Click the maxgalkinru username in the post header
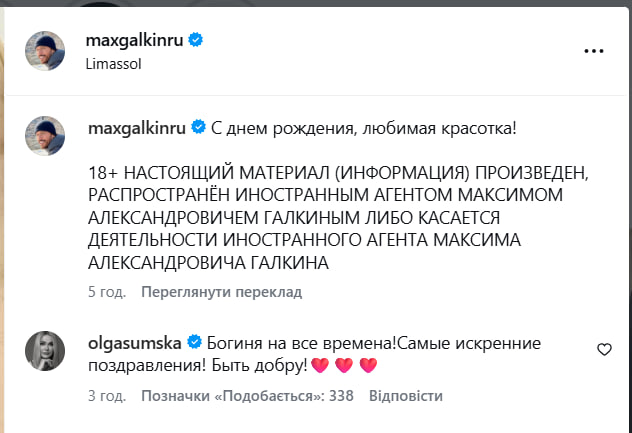 point(137,40)
